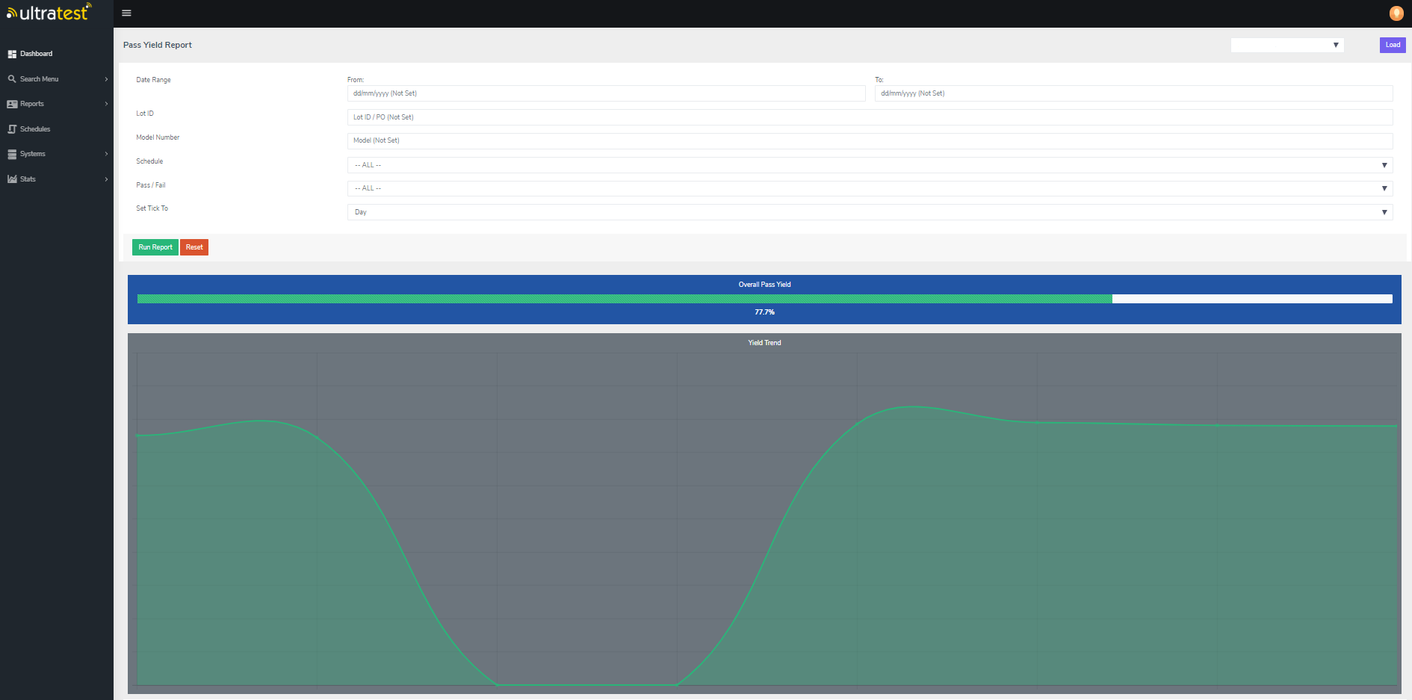Screen dimensions: 1412x700
Task: Click the ultratest logo
Action: pos(48,12)
